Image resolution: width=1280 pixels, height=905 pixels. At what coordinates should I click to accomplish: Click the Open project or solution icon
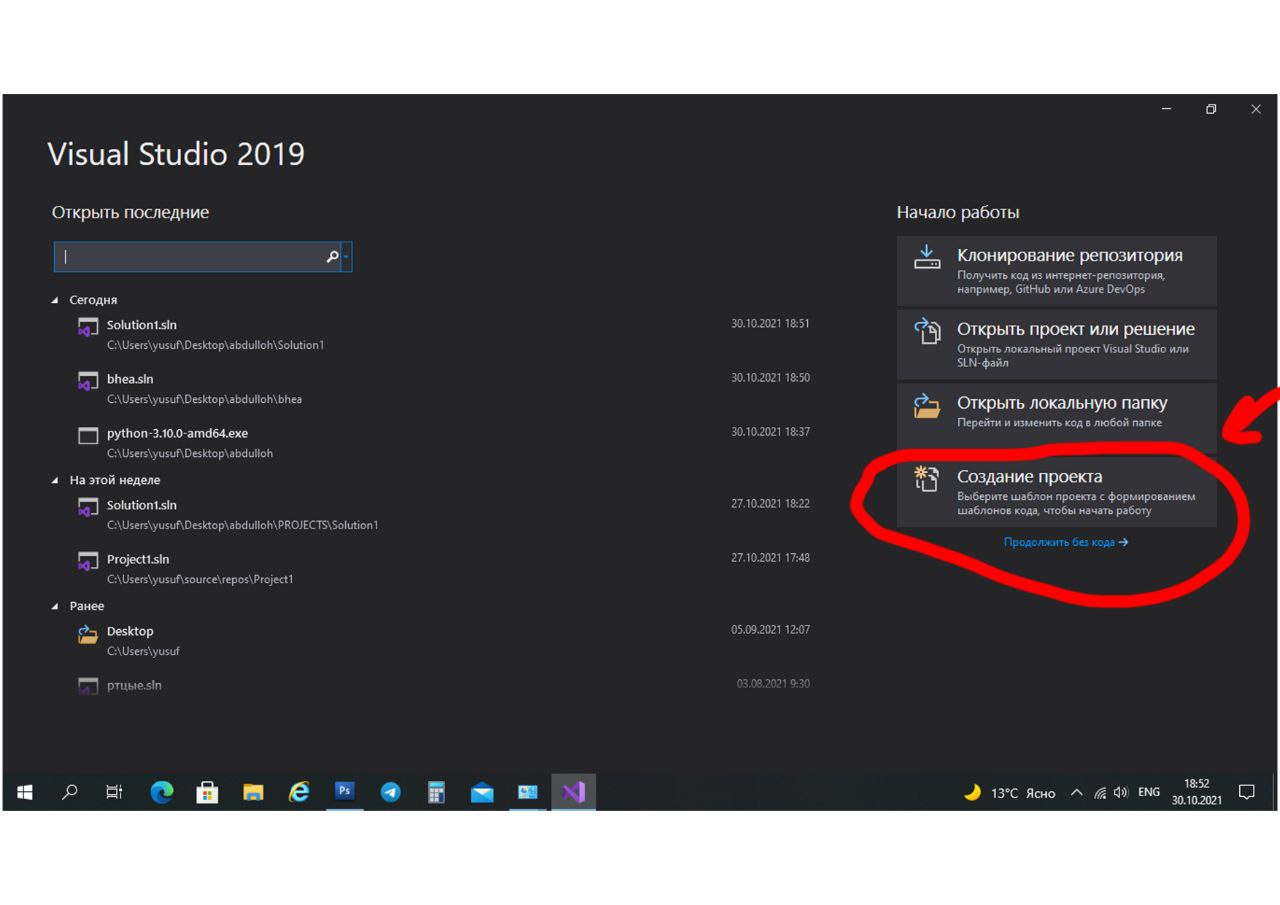[927, 331]
